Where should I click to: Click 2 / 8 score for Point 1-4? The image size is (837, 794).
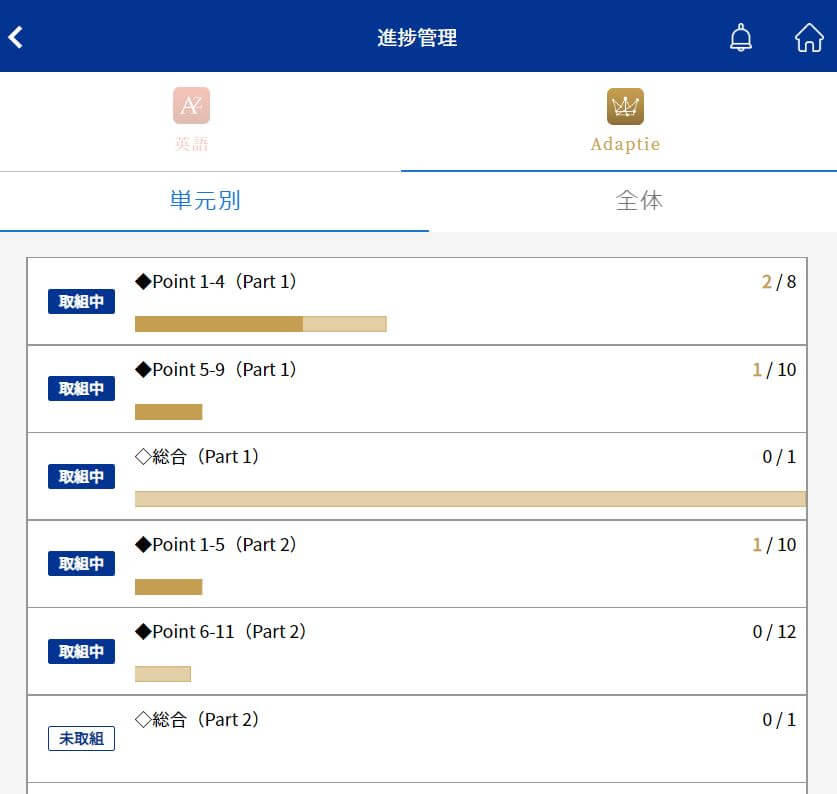[779, 281]
